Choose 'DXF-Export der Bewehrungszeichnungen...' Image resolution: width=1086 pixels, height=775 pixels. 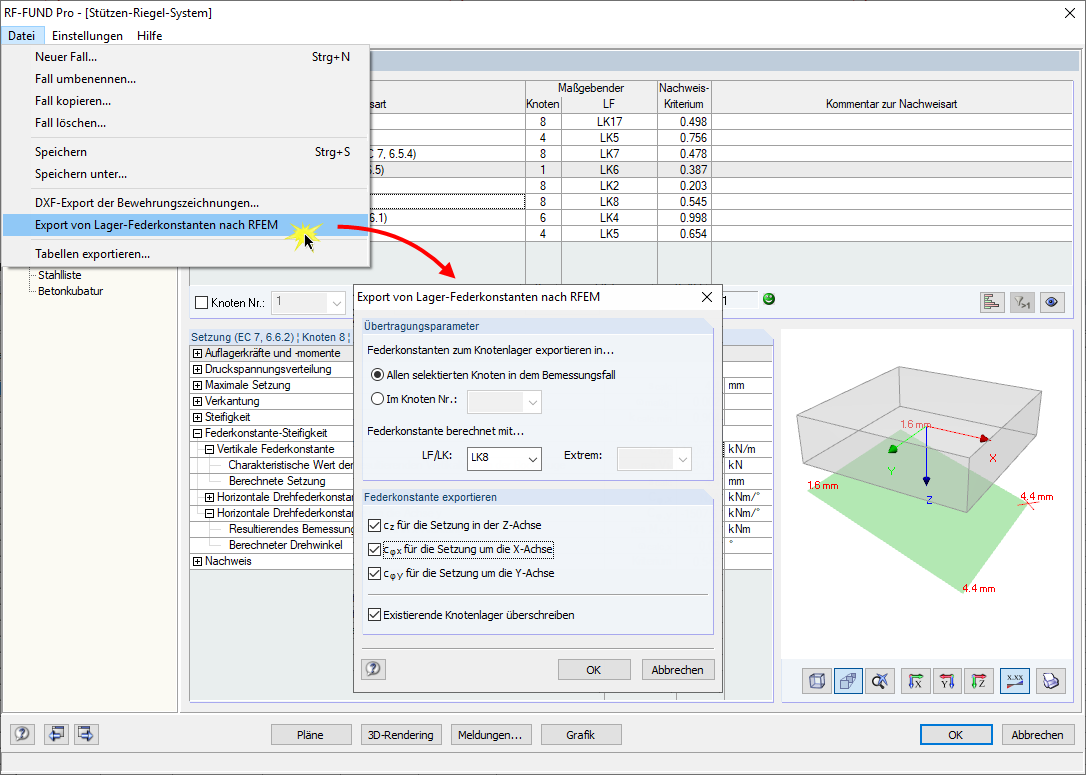coord(186,203)
